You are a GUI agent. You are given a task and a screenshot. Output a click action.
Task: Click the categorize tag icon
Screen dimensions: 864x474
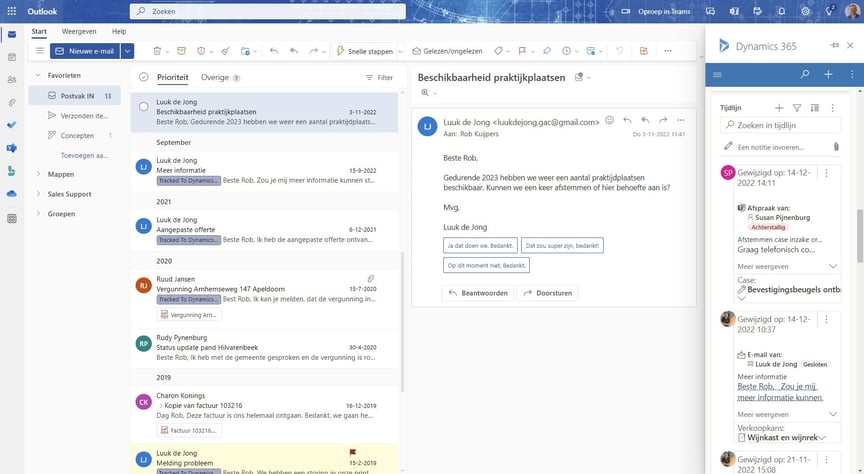(498, 51)
